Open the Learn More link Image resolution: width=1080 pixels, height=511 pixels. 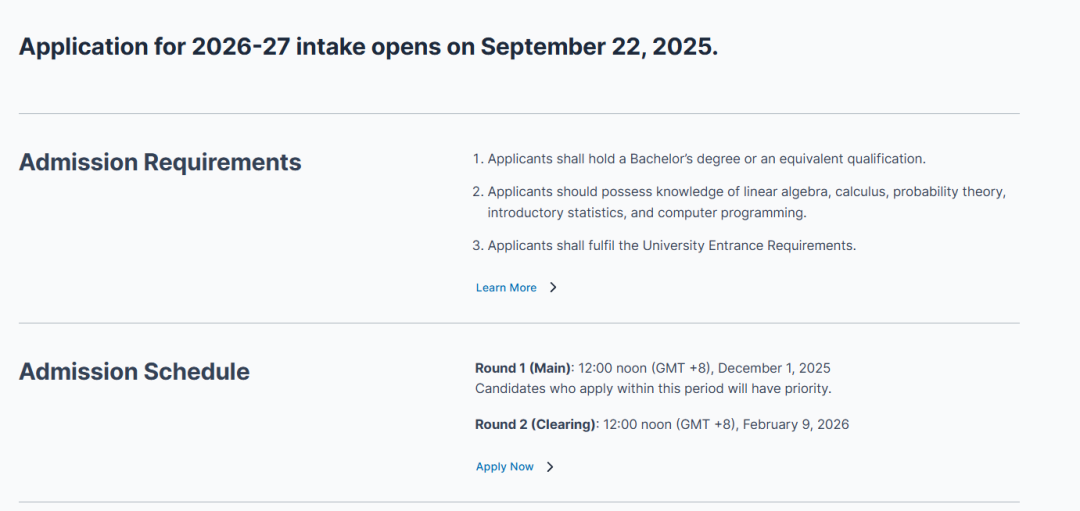point(506,288)
